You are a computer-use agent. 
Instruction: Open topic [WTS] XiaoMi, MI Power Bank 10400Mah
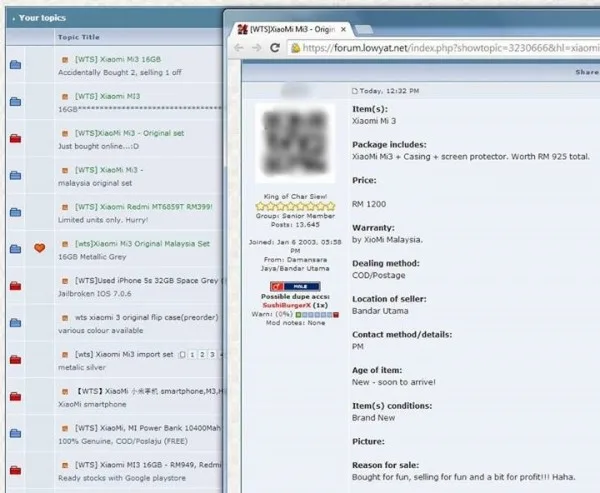pos(148,428)
